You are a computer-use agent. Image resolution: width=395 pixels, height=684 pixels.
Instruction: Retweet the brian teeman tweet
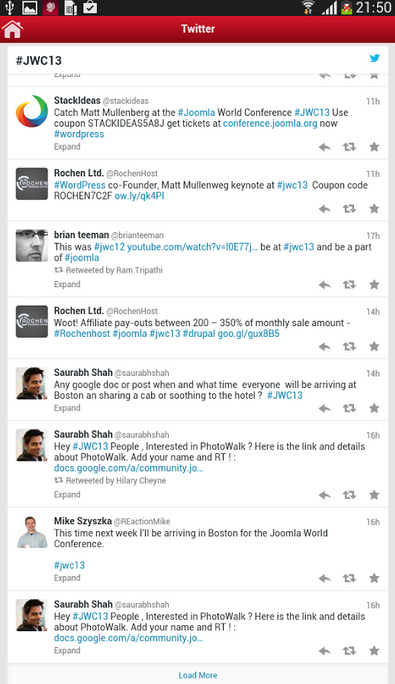click(349, 285)
